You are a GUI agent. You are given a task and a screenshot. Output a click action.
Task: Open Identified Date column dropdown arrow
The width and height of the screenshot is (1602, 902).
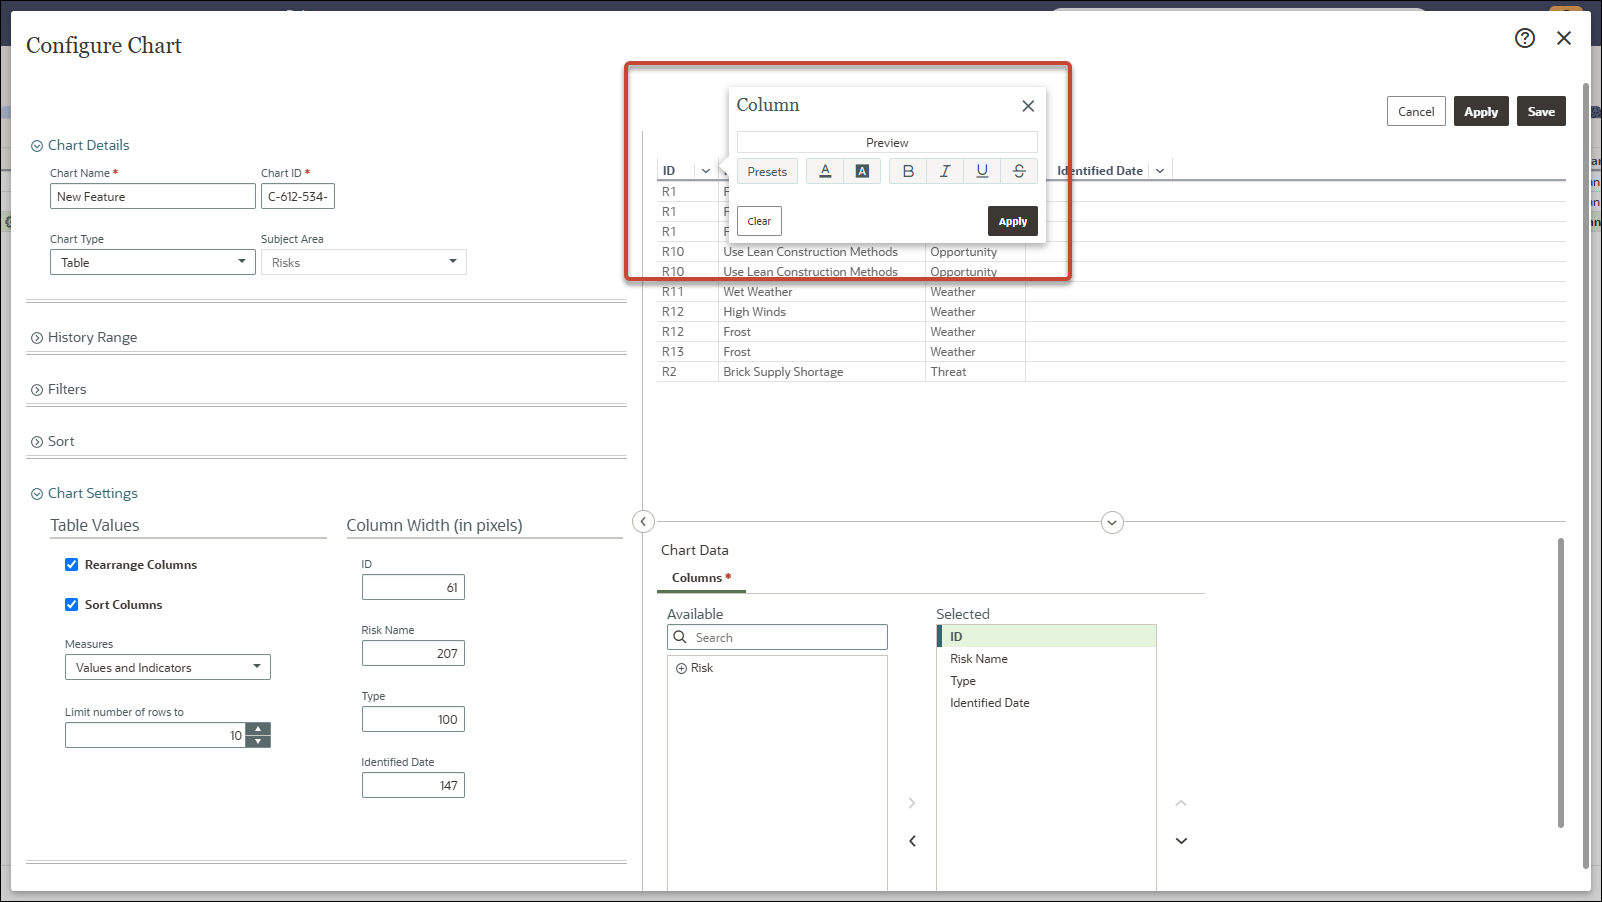[x=1160, y=171]
